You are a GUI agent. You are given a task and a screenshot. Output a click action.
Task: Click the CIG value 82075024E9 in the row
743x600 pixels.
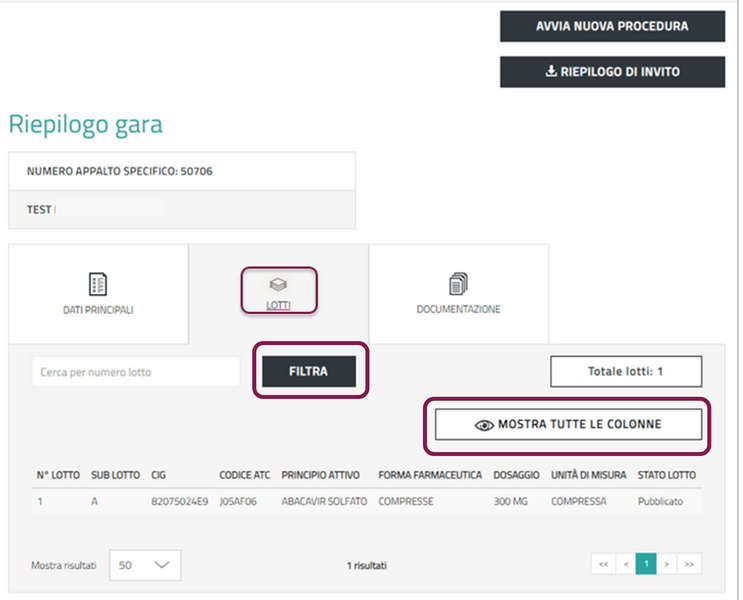click(180, 501)
